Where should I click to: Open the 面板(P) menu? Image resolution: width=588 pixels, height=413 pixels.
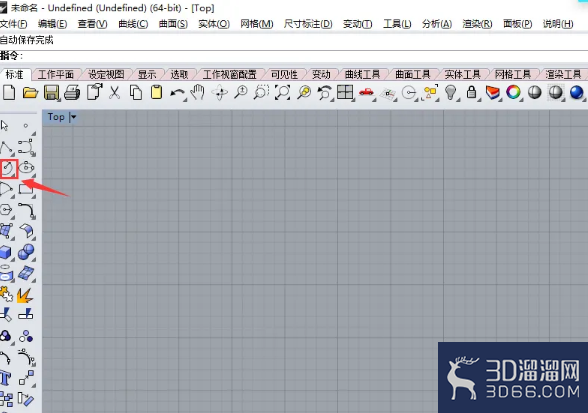[518, 24]
